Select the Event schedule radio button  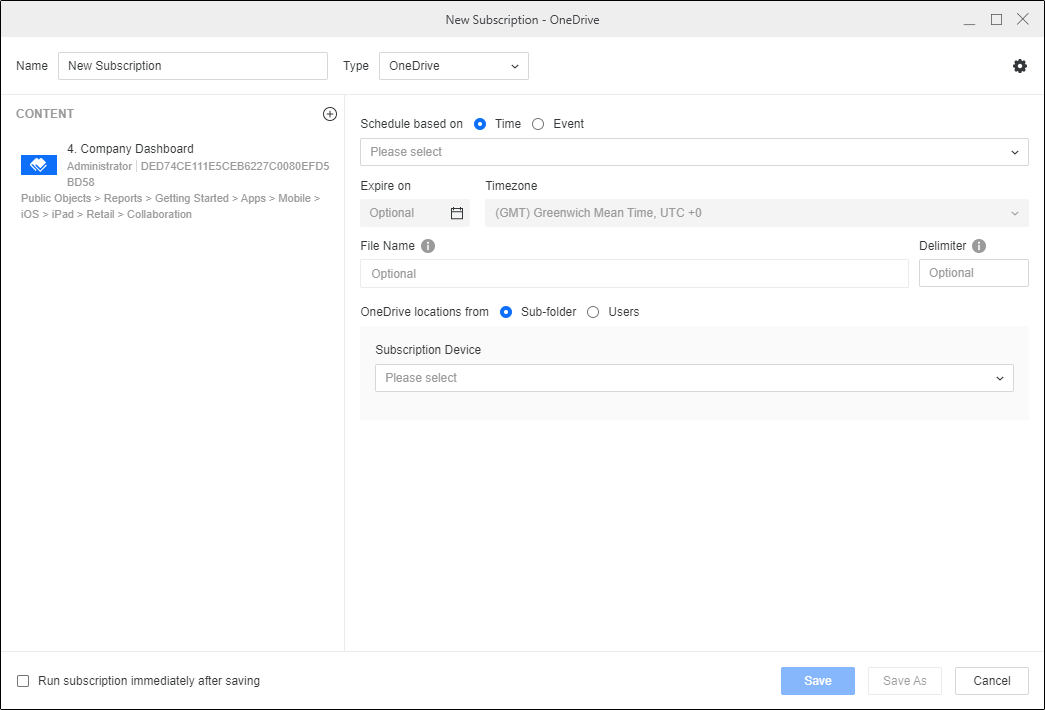tap(538, 124)
